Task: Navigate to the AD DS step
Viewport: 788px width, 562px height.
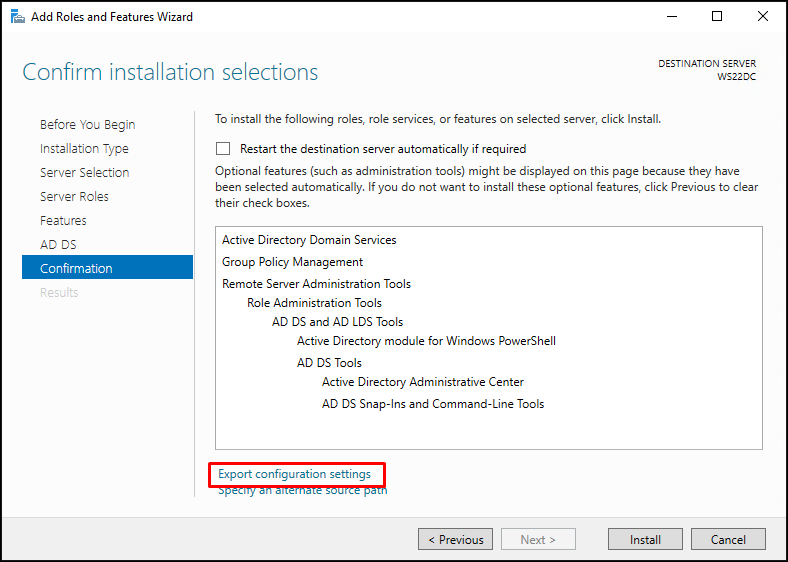Action: pos(58,245)
